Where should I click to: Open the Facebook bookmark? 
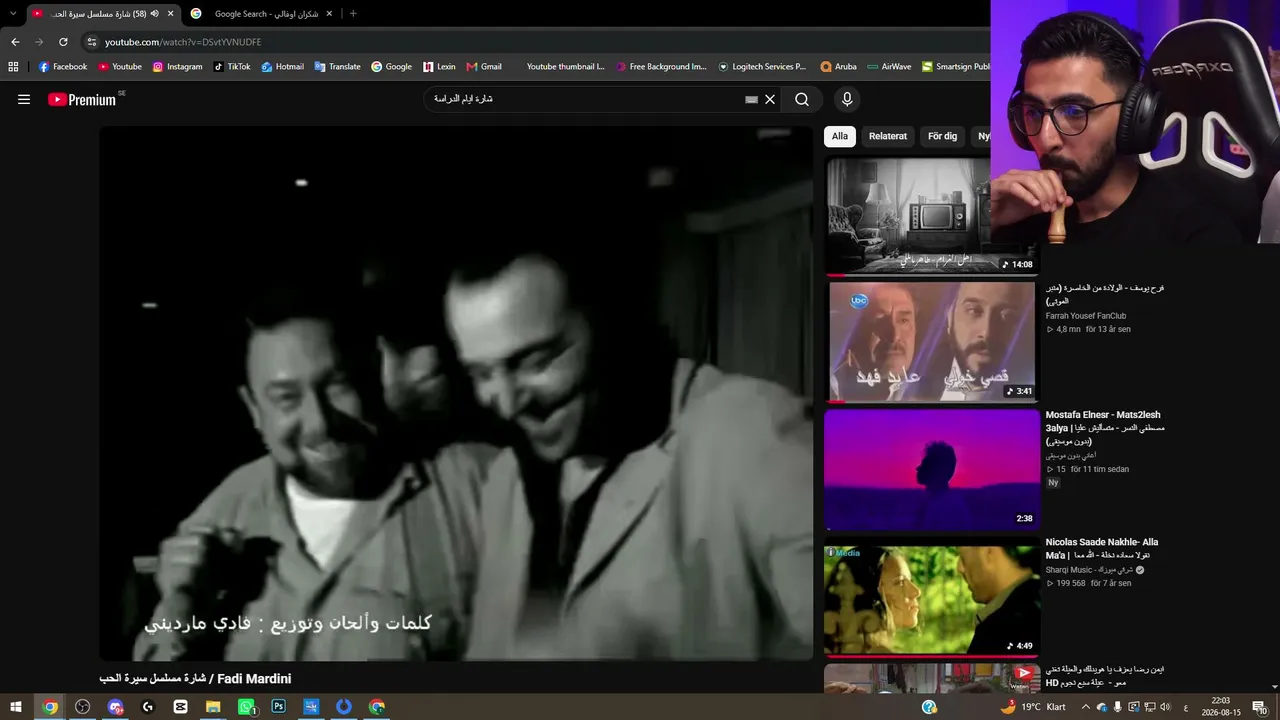click(63, 67)
